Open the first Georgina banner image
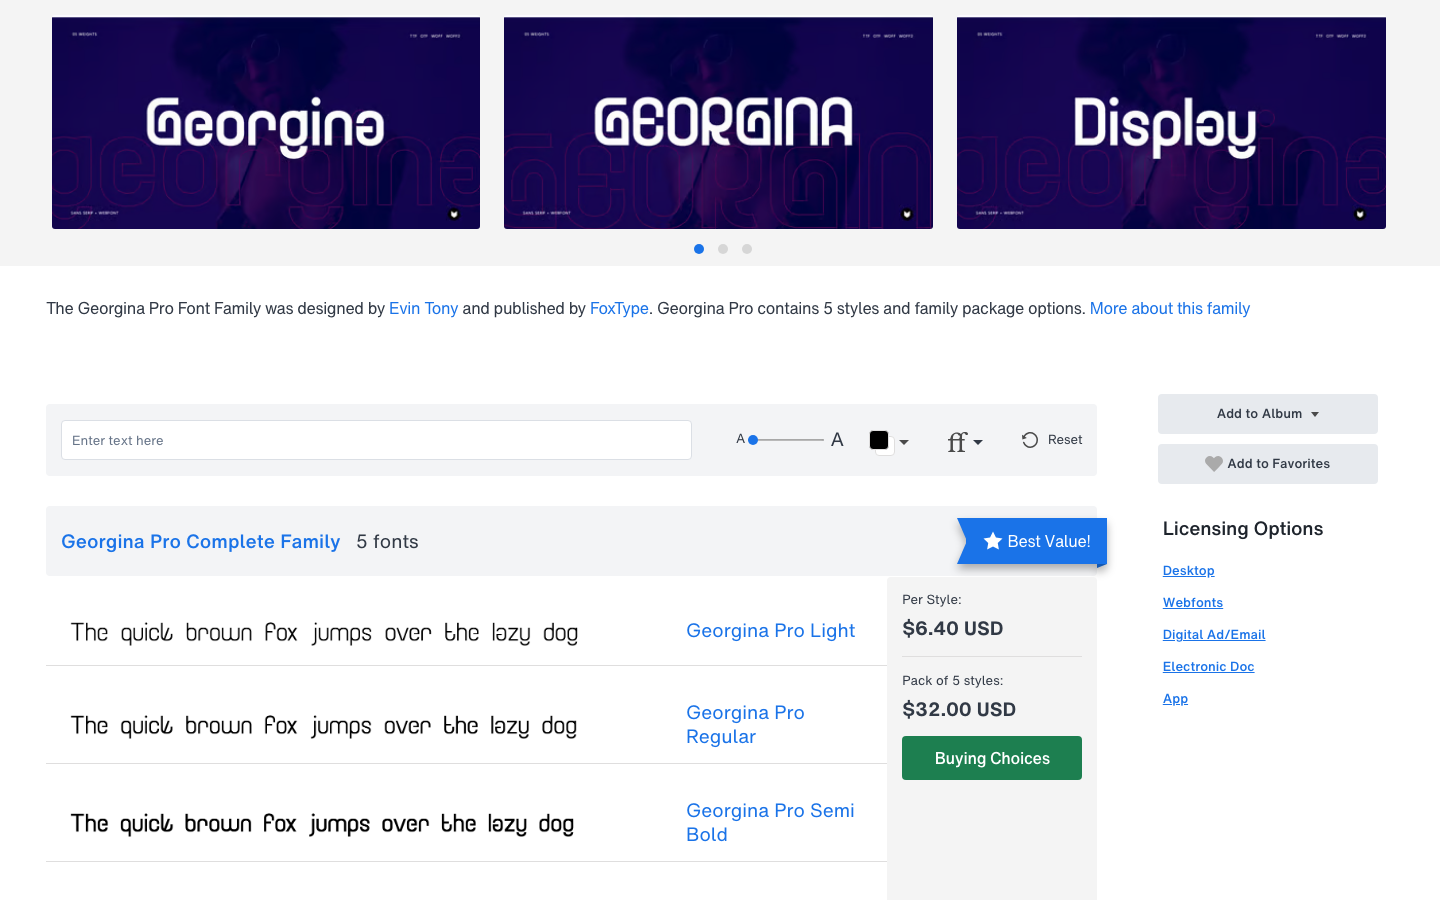 (265, 122)
